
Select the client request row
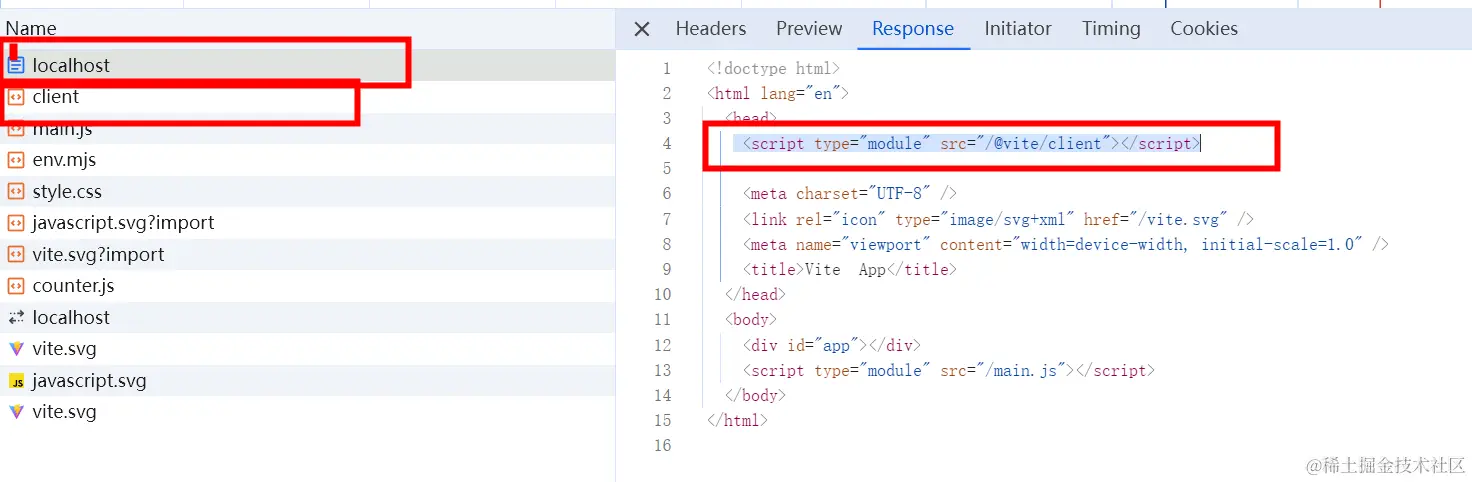(x=307, y=97)
